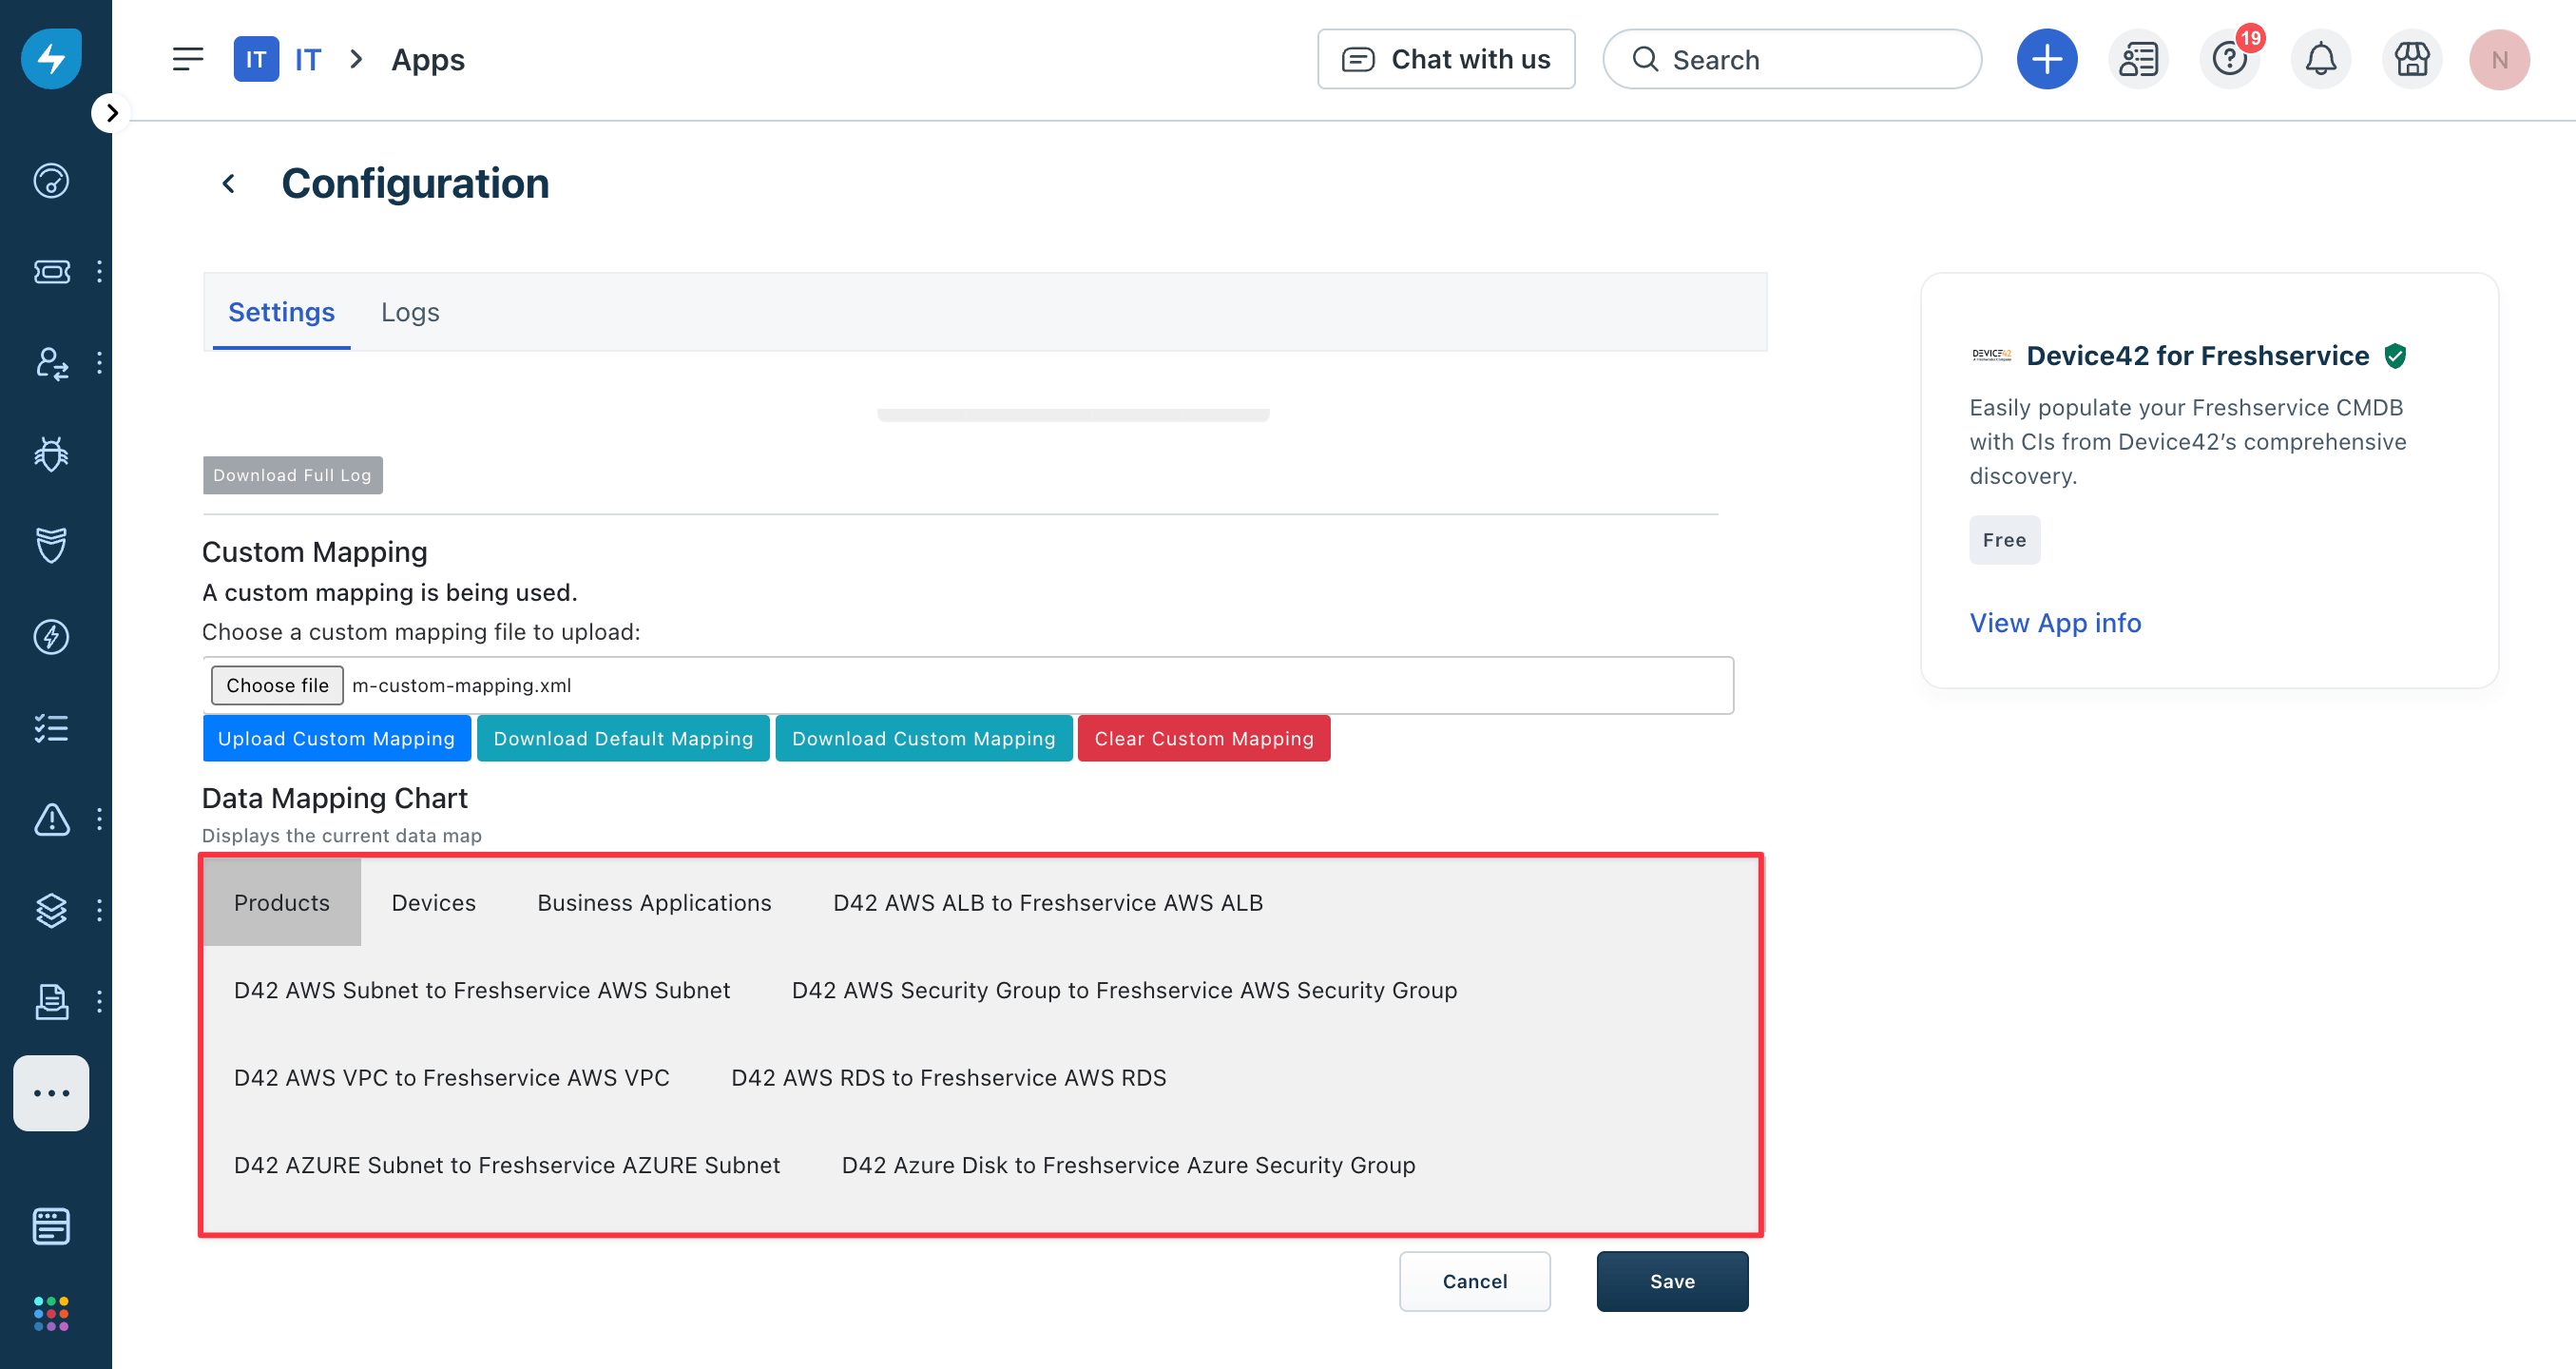Go back using the Configuration chevron
The image size is (2576, 1369).
pos(229,184)
